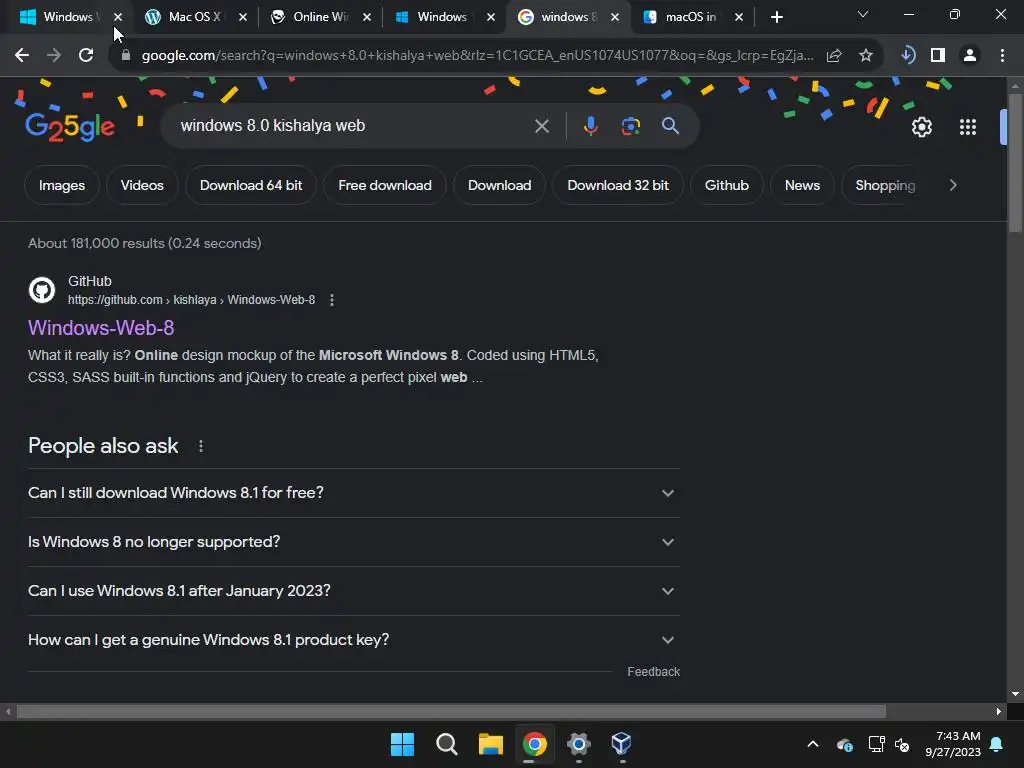Click the browser forward arrow
Screen dimensions: 1024x768
54,56
